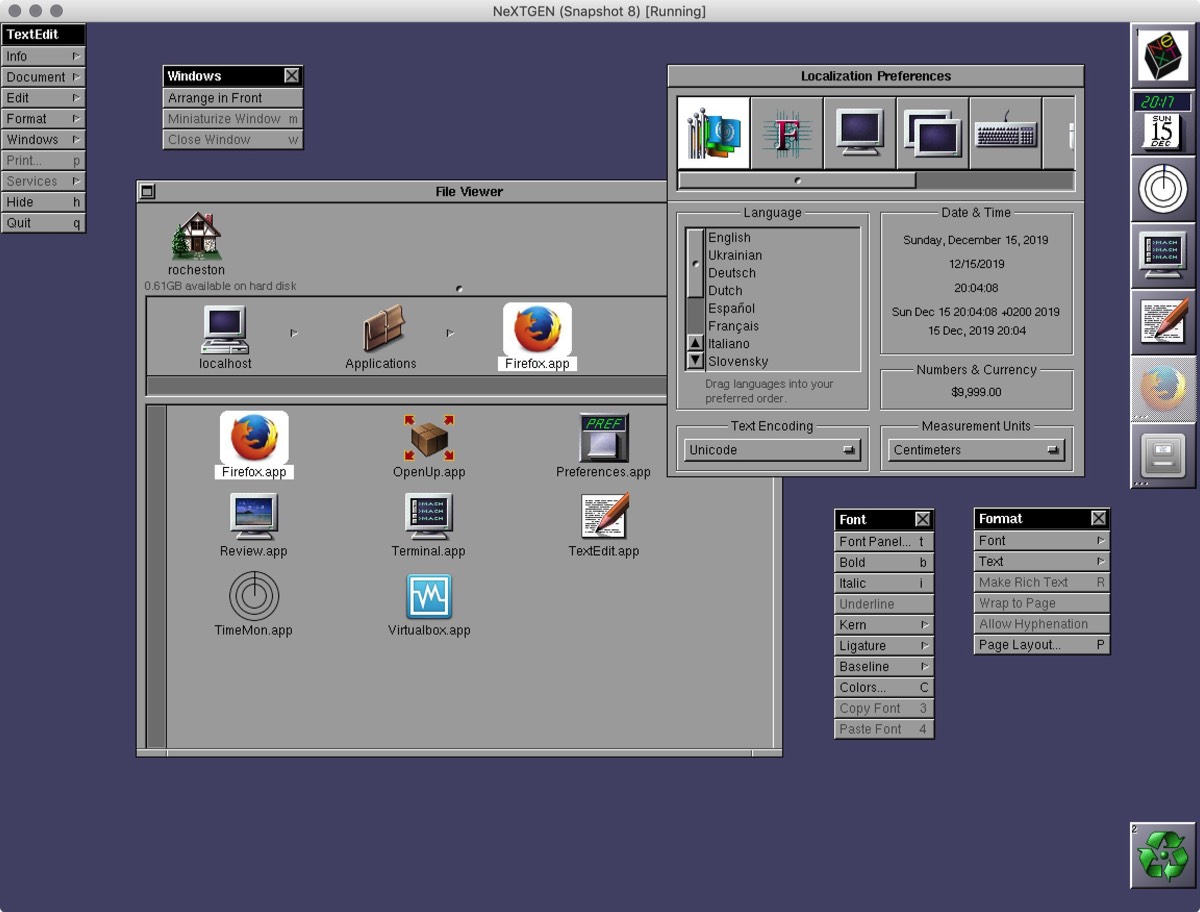This screenshot has width=1200, height=912.
Task: Open TextEdit from the dock
Action: 1163,321
